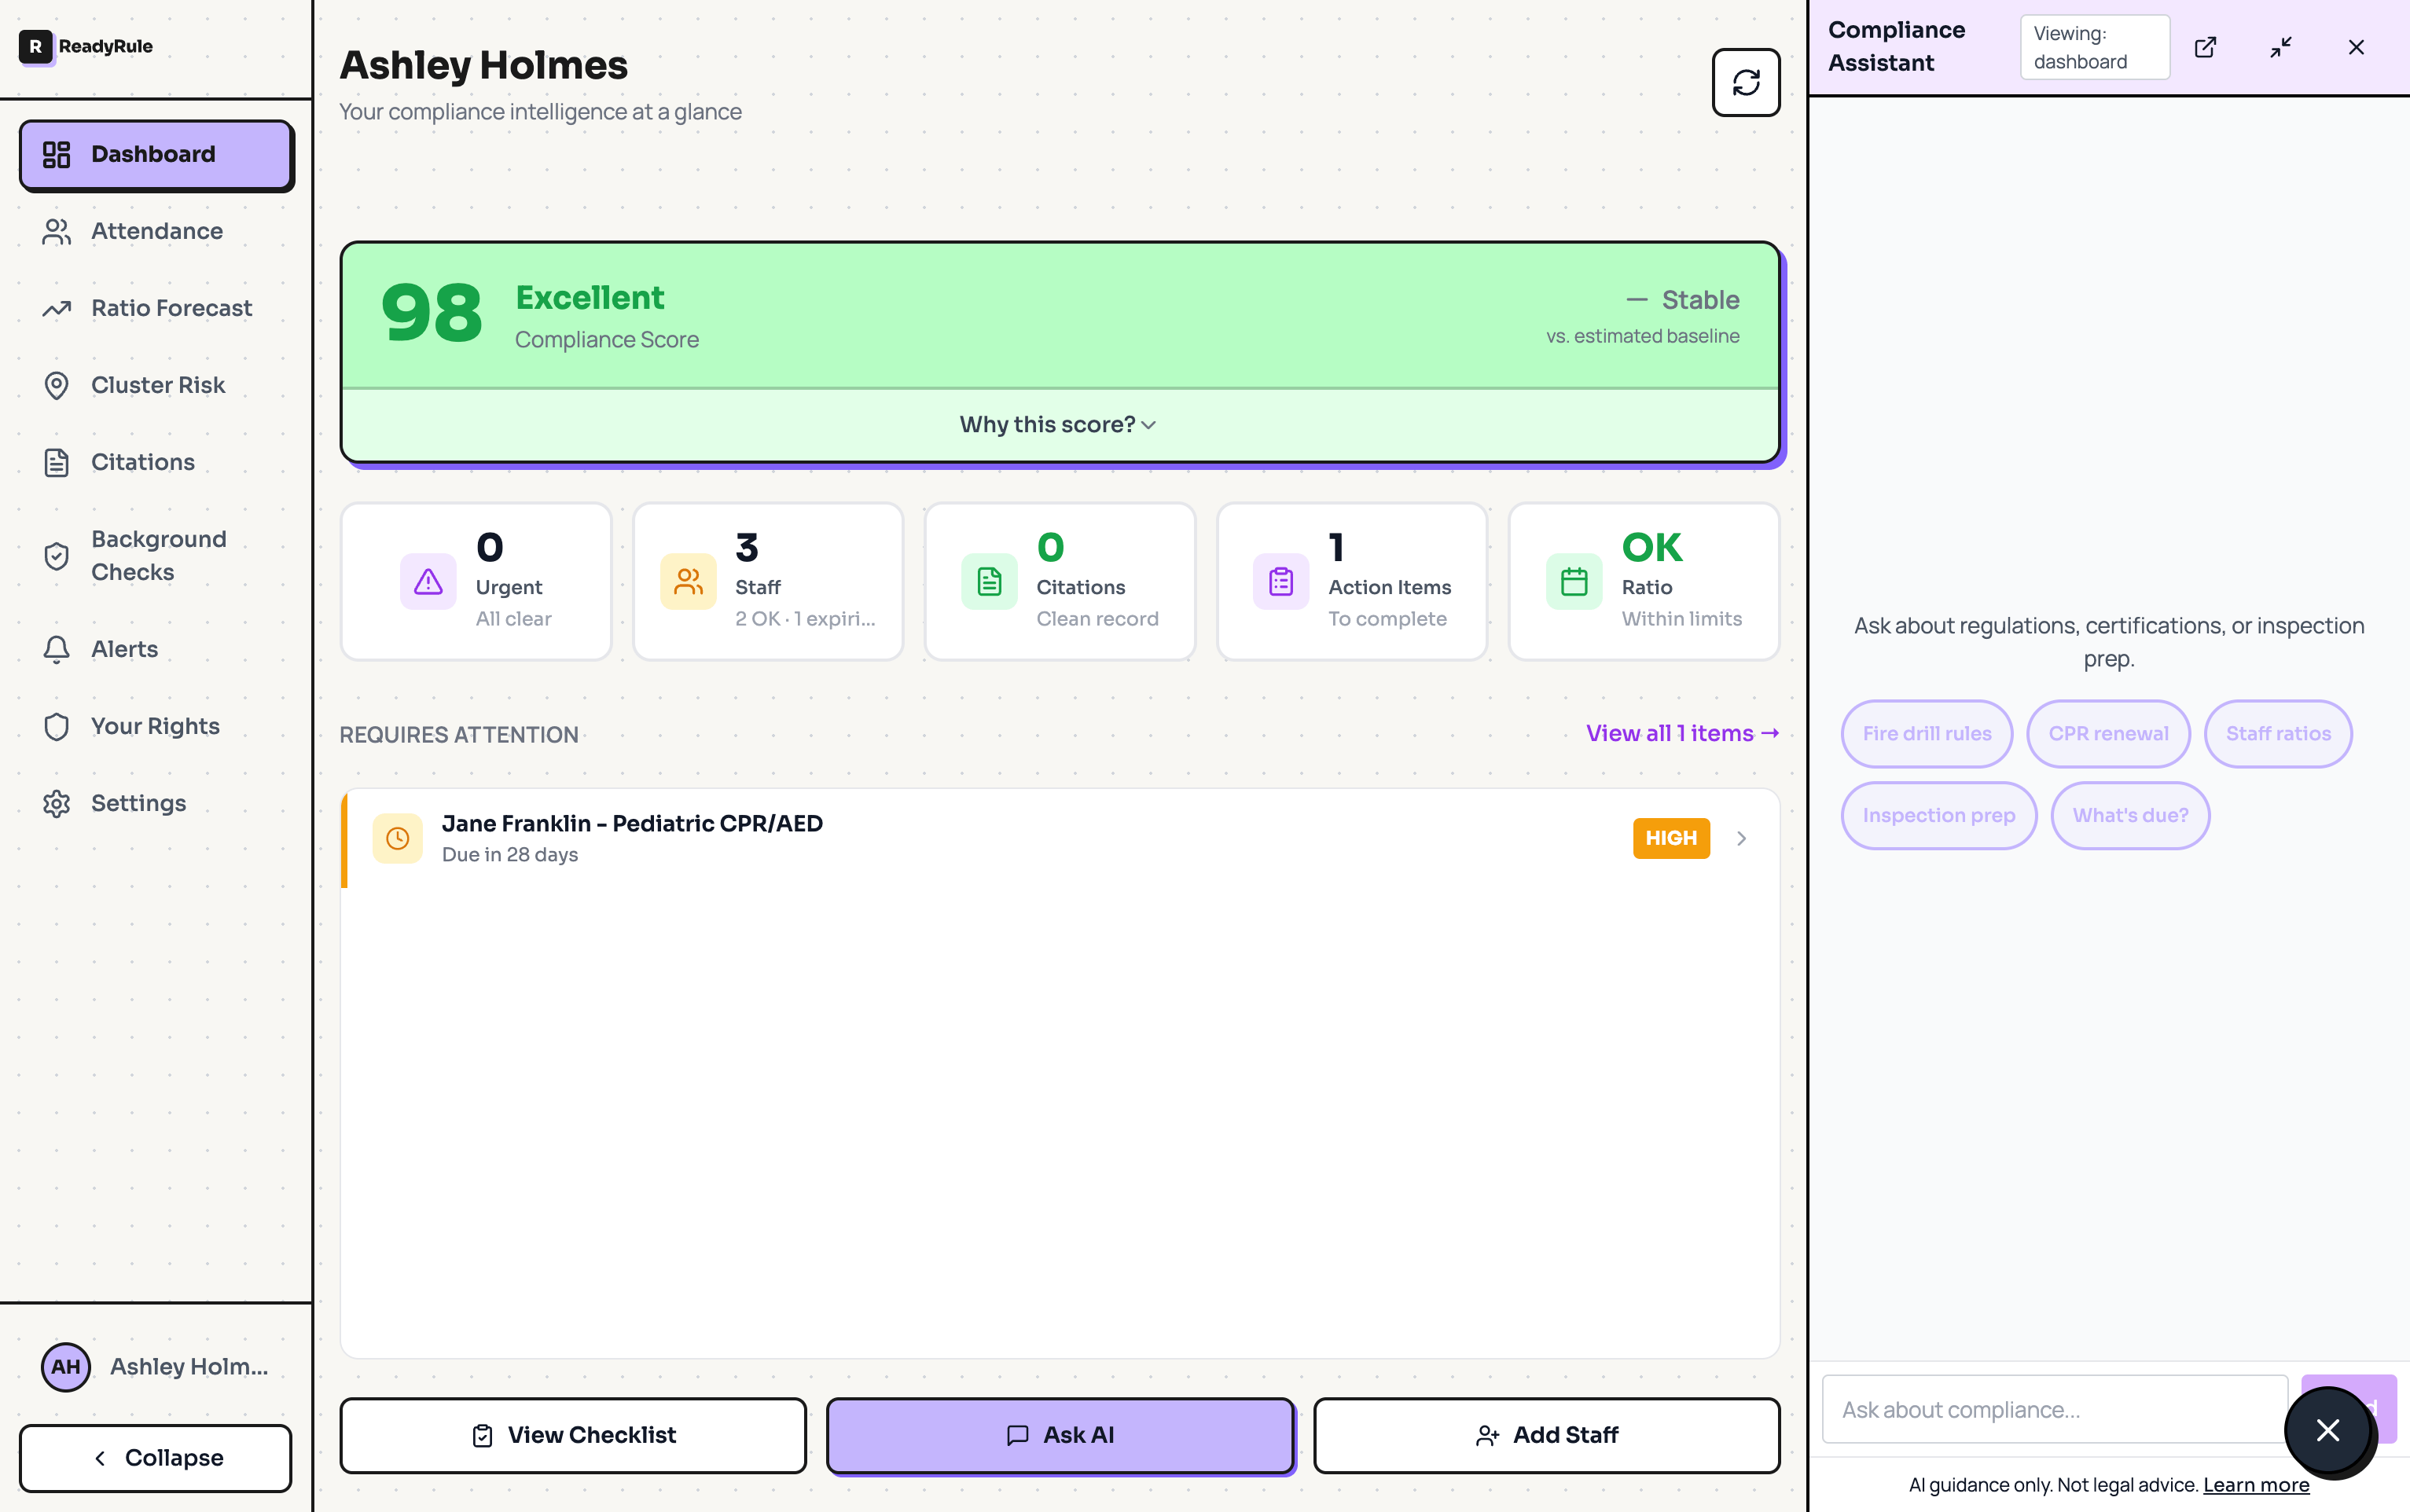This screenshot has height=1512, width=2410.
Task: Go to Ratio Forecast page
Action: [x=171, y=308]
